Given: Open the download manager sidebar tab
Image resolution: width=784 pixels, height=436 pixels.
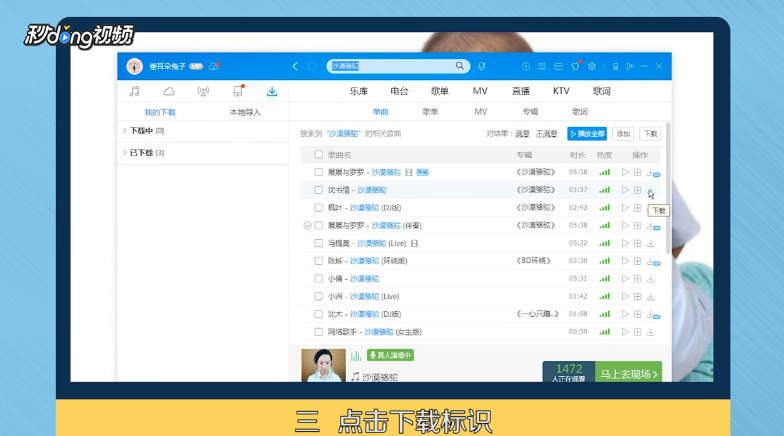Looking at the screenshot, I should coord(272,91).
